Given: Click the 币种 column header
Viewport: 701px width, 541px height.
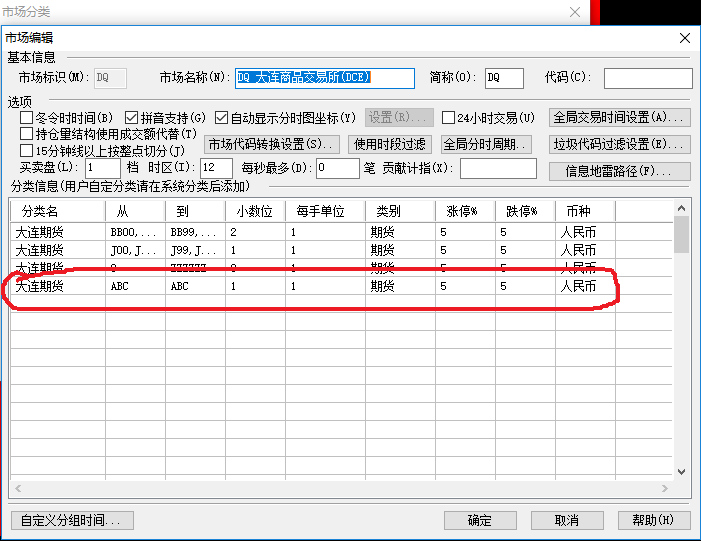Looking at the screenshot, I should click(585, 211).
